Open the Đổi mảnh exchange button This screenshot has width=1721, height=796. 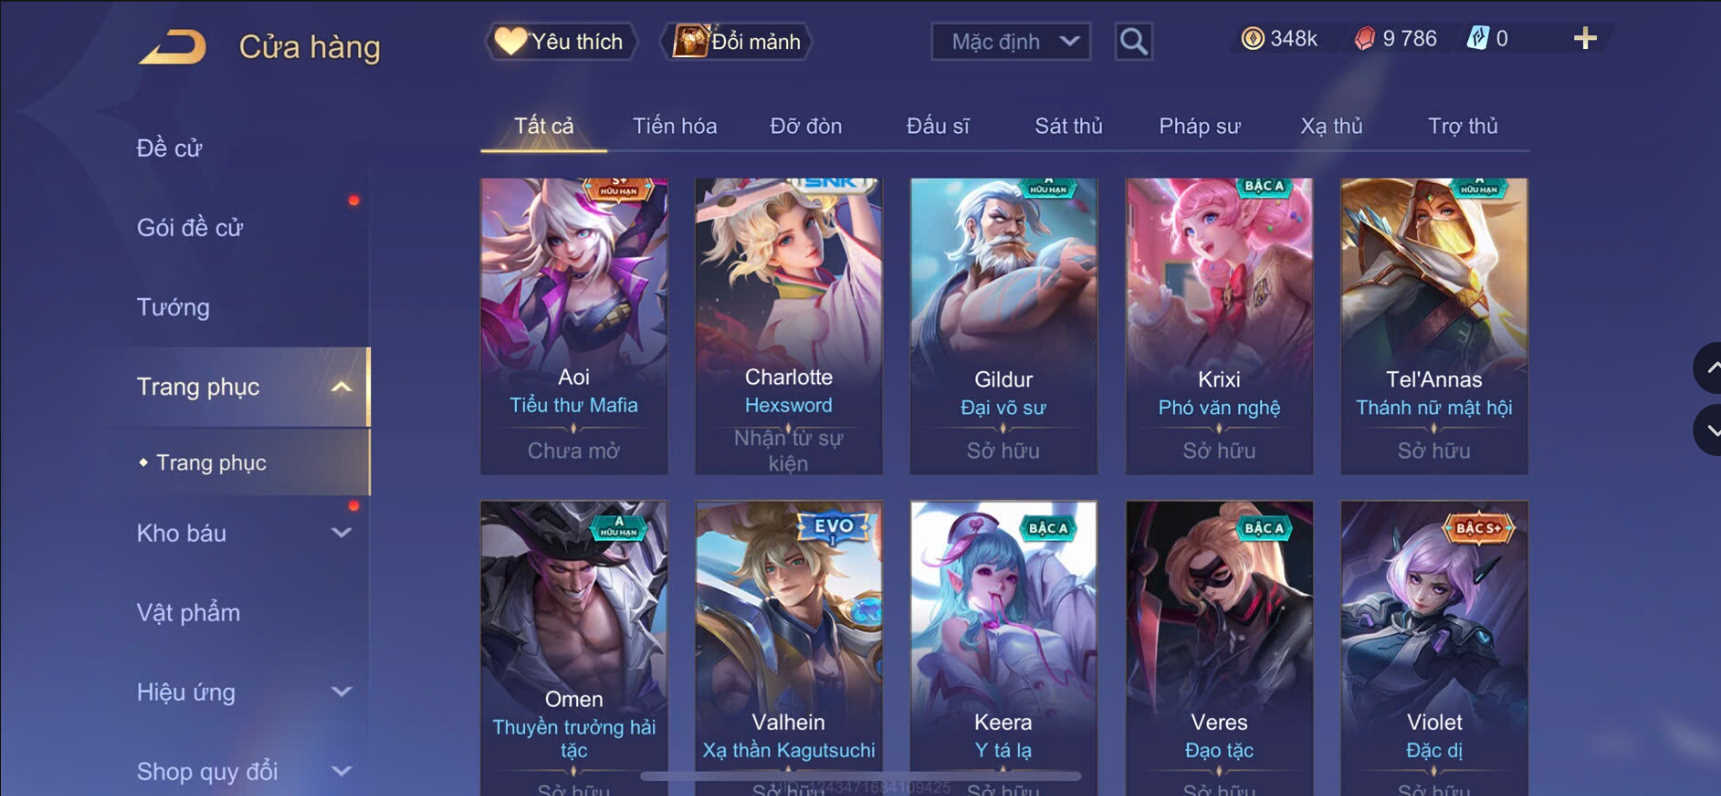click(x=737, y=42)
